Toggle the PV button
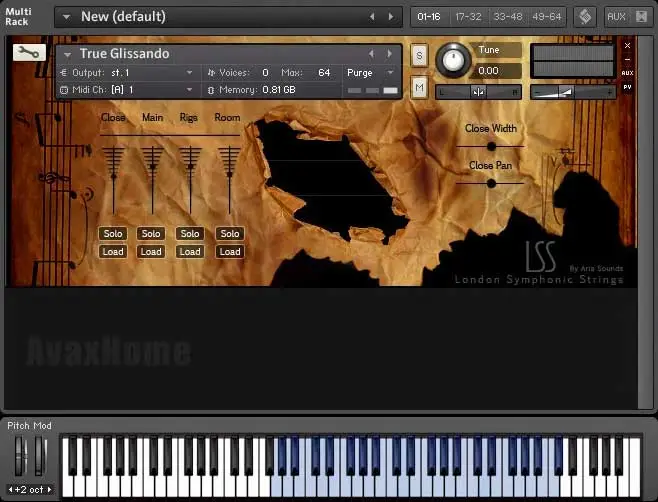 (x=627, y=87)
